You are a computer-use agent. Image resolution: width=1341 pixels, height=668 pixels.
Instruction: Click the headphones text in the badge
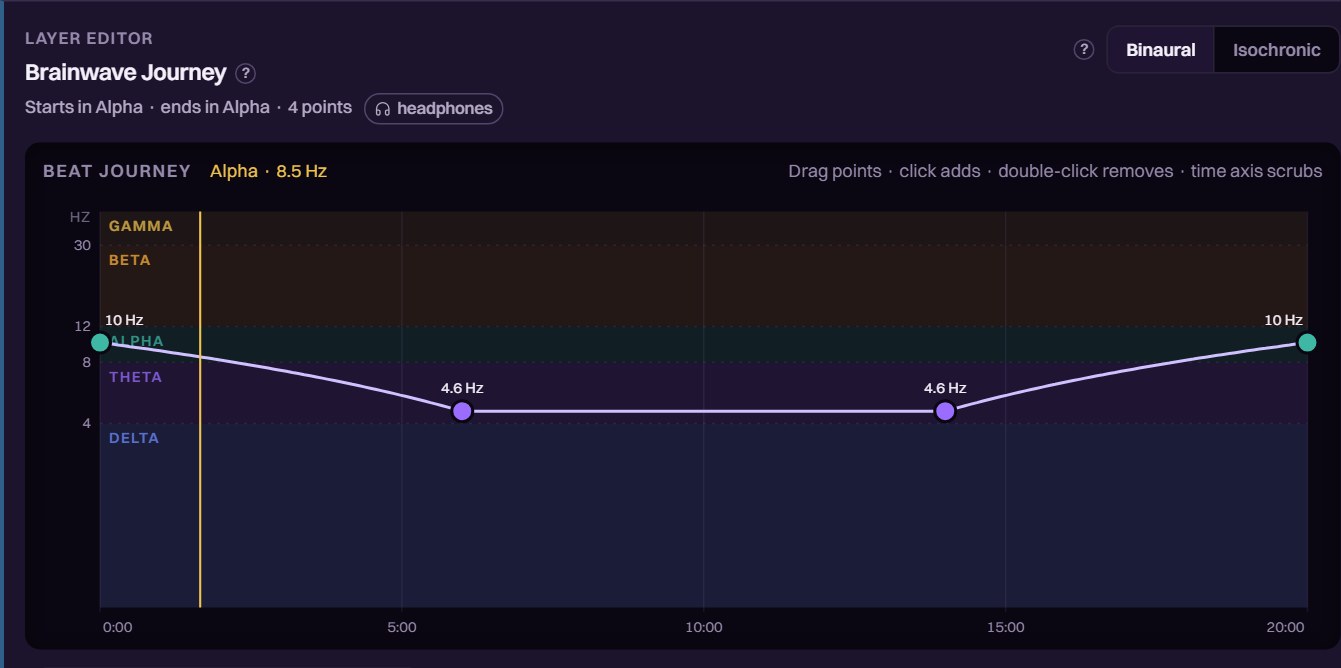pyautogui.click(x=444, y=108)
